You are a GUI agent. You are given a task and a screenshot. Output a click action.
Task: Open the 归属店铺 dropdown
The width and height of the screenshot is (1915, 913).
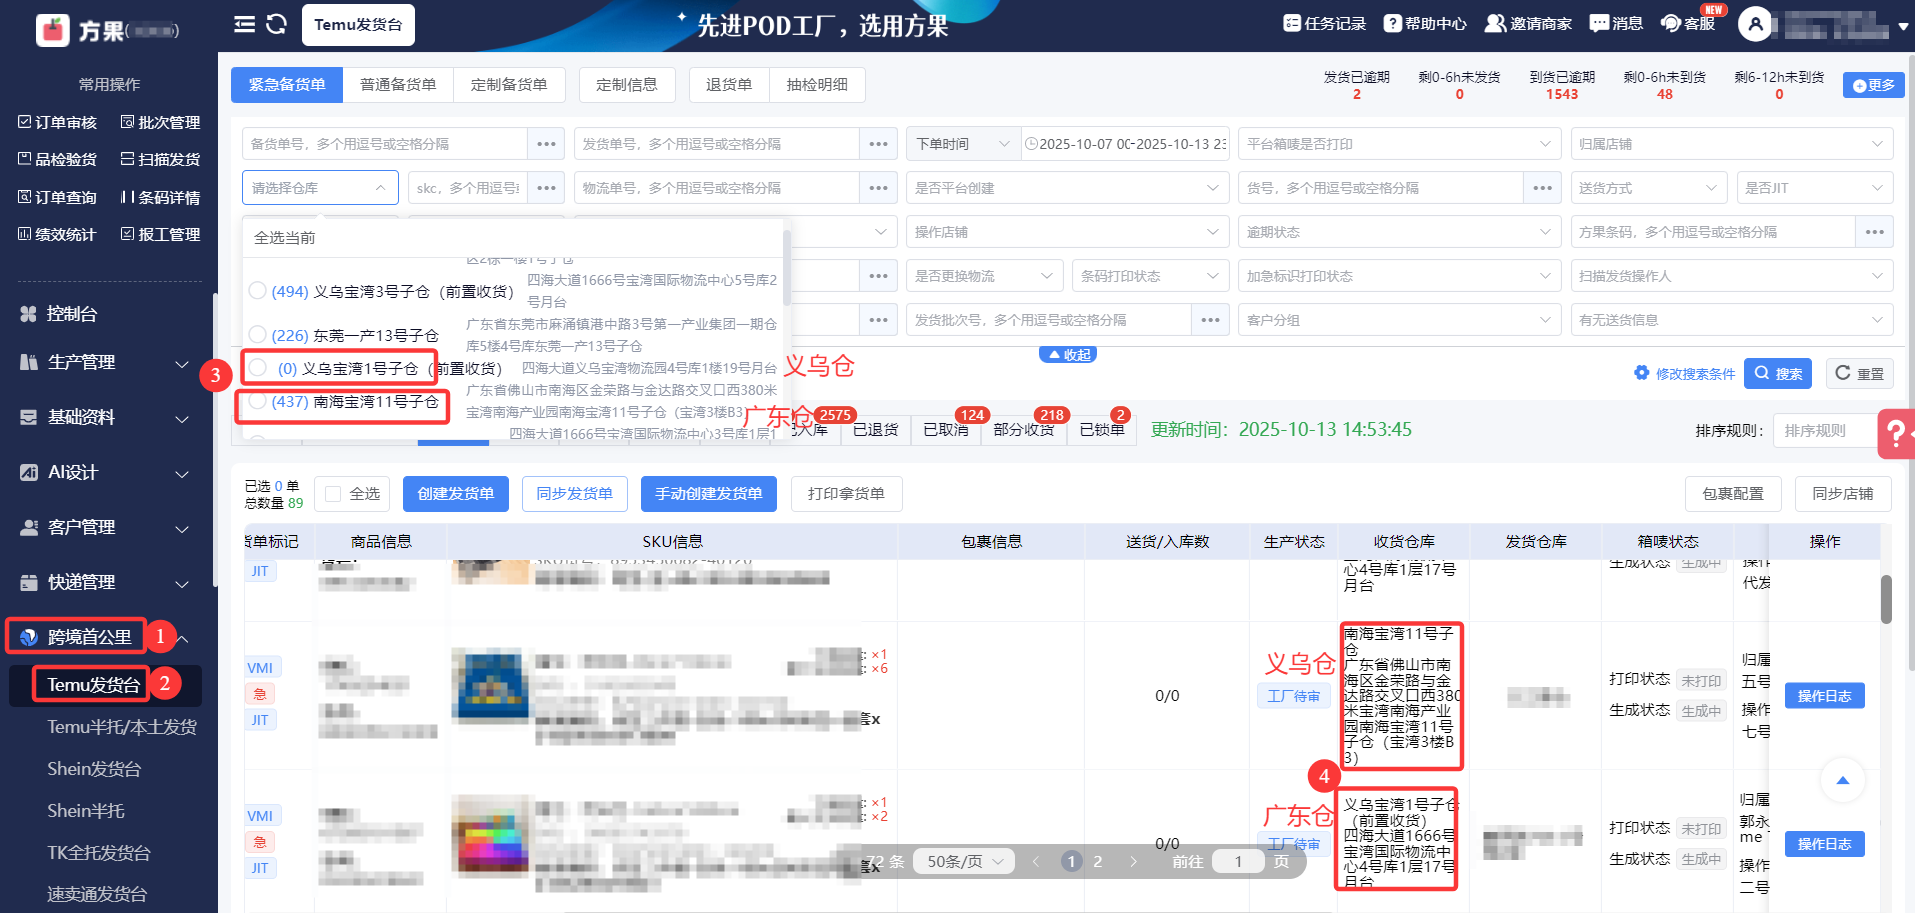click(x=1731, y=144)
